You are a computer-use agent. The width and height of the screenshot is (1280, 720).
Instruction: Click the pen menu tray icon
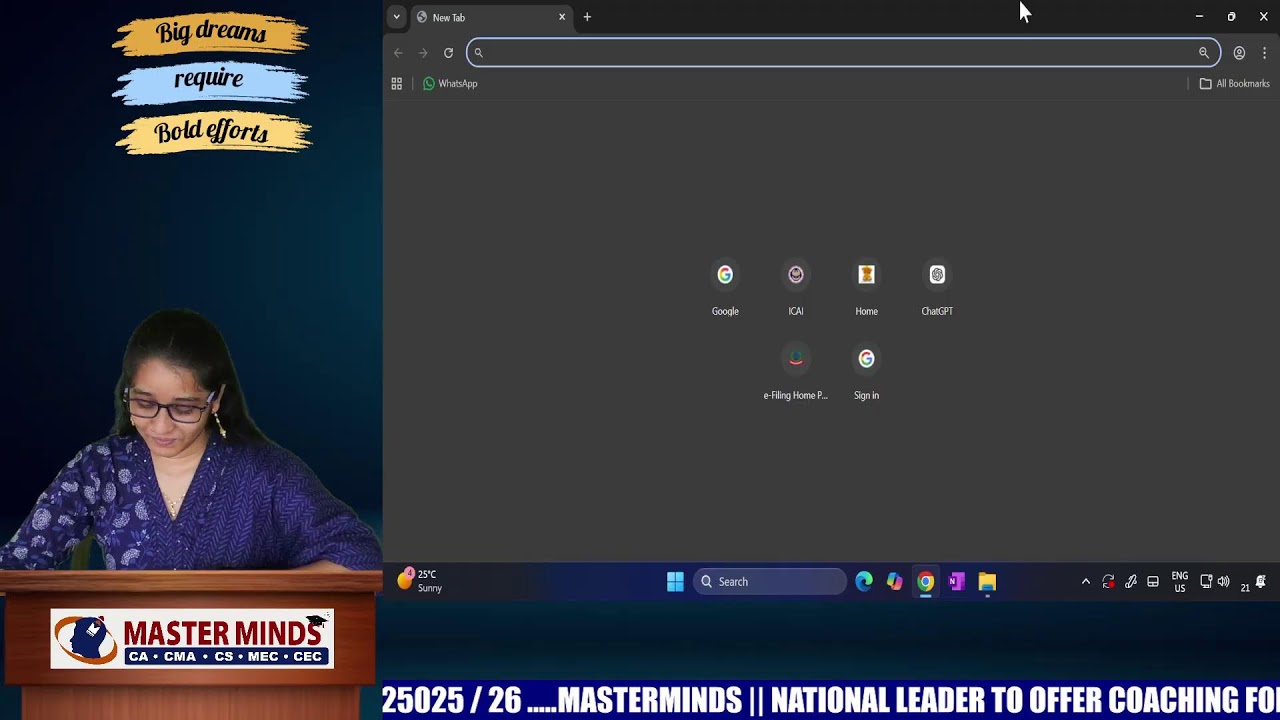tap(1131, 582)
